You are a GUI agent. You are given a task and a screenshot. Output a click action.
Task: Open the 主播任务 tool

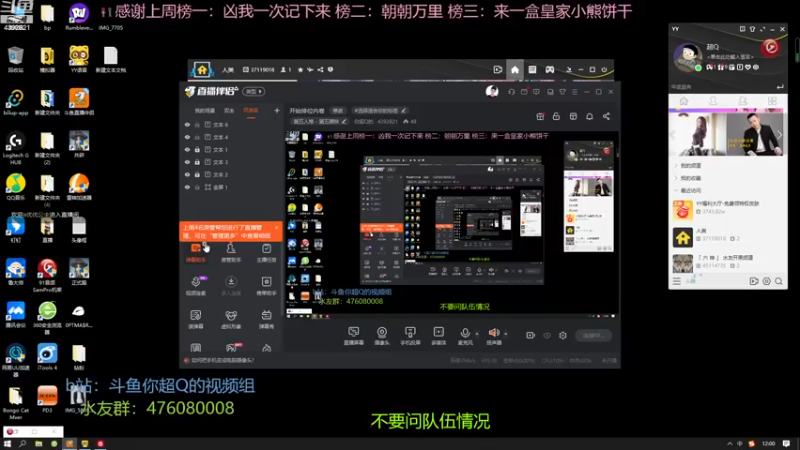[266, 253]
